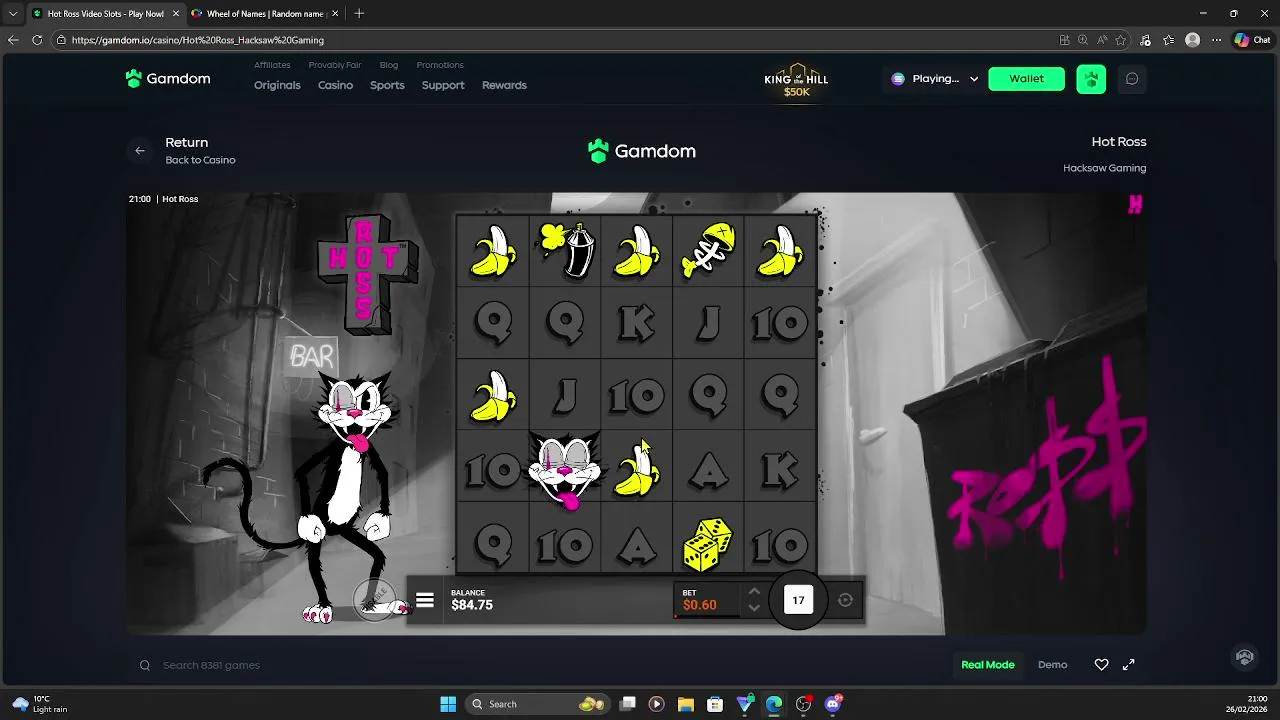Click the green crown rewards icon
This screenshot has height=720, width=1280.
click(1091, 79)
